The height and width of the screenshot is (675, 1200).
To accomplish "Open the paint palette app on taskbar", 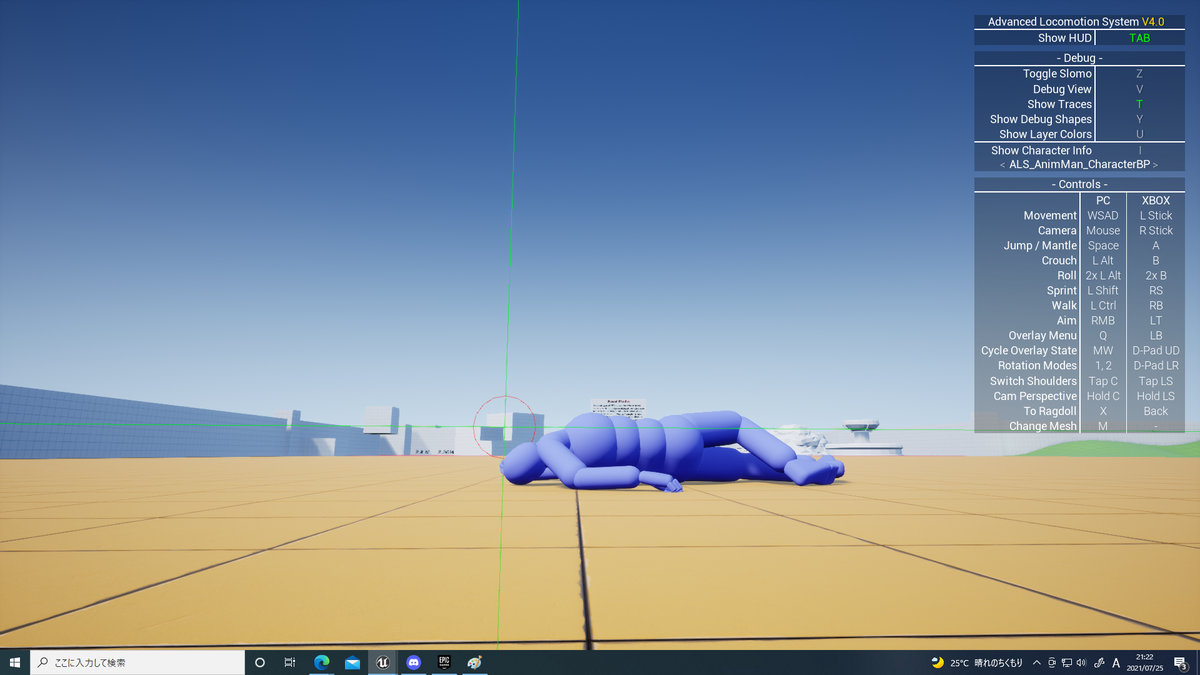I will click(x=475, y=662).
